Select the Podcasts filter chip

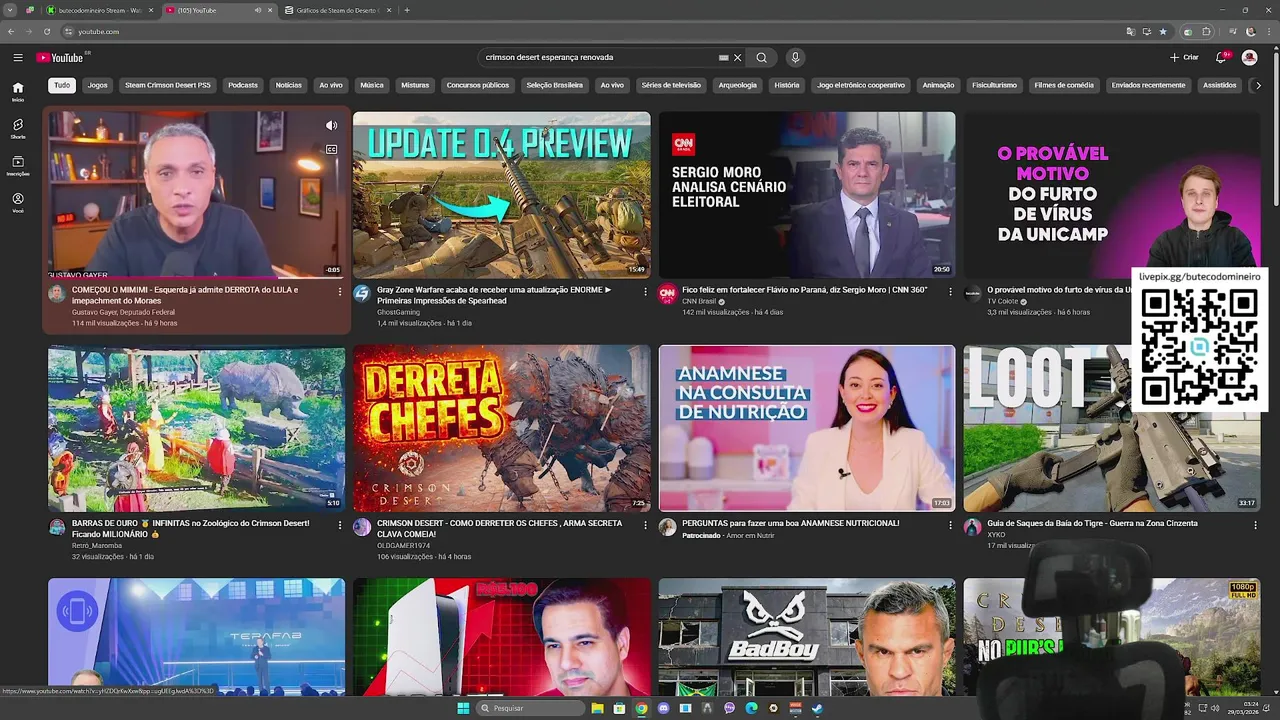[243, 86]
